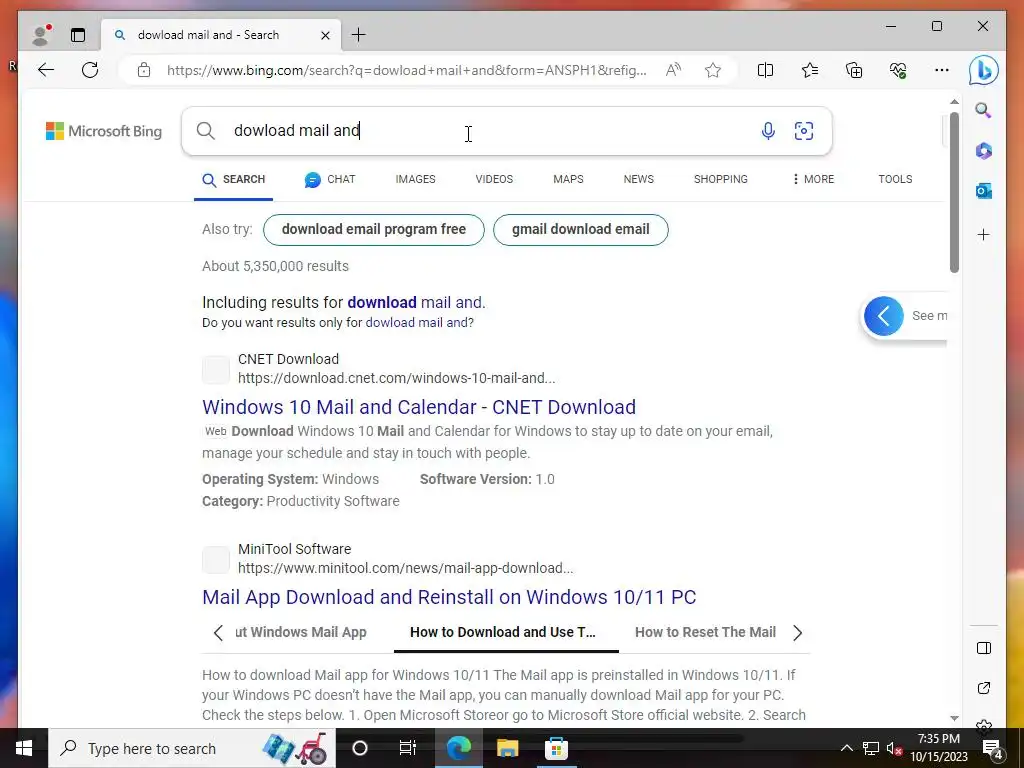The width and height of the screenshot is (1024, 768).
Task: Switch to the NEWS tab
Action: click(x=639, y=179)
